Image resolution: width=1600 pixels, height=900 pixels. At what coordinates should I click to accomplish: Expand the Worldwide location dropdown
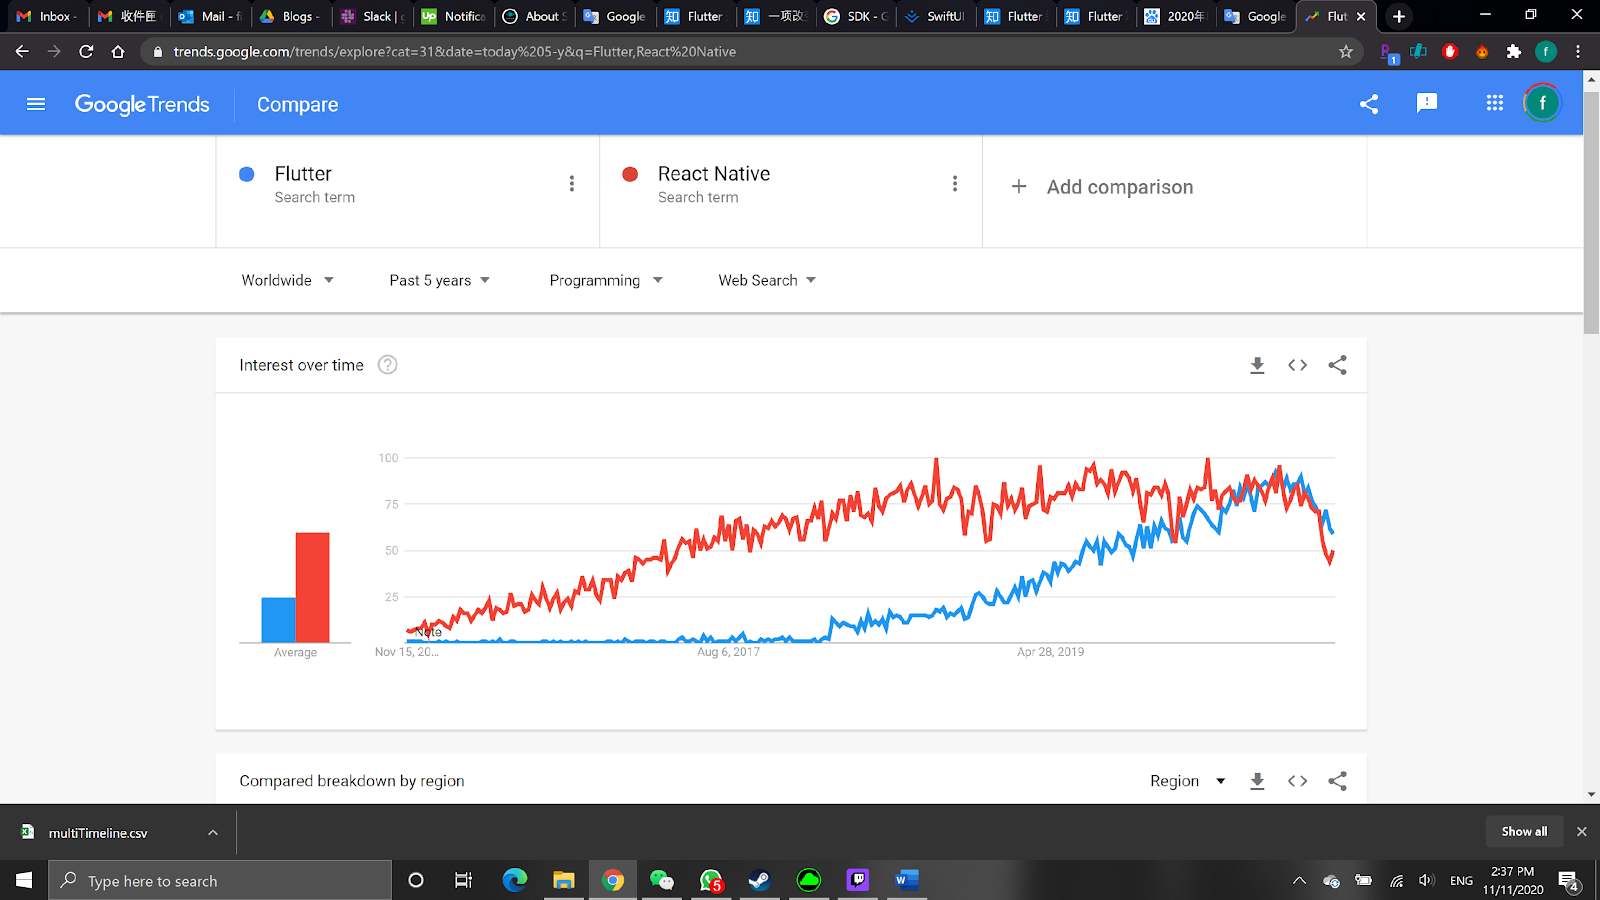pos(287,281)
